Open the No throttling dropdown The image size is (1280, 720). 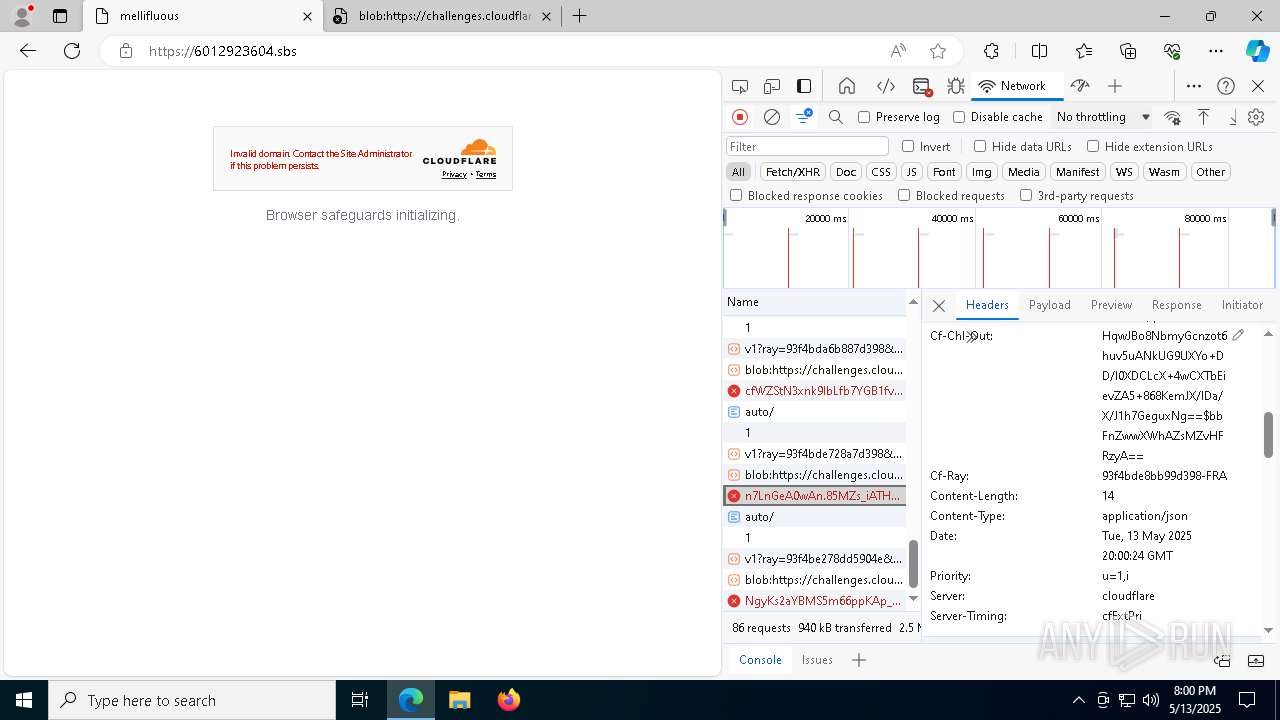(1103, 117)
